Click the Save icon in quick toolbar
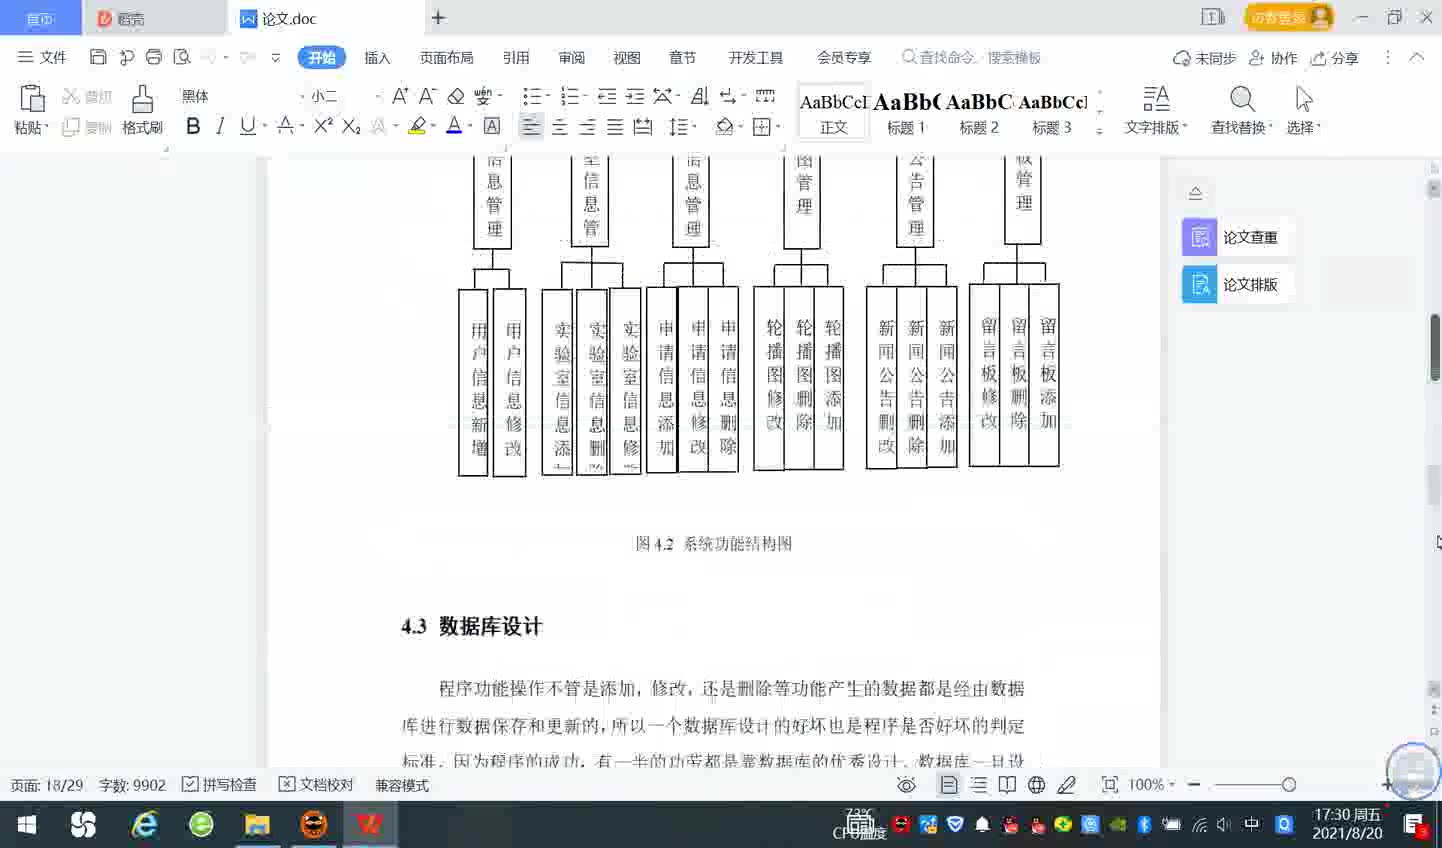1442x848 pixels. [x=98, y=57]
